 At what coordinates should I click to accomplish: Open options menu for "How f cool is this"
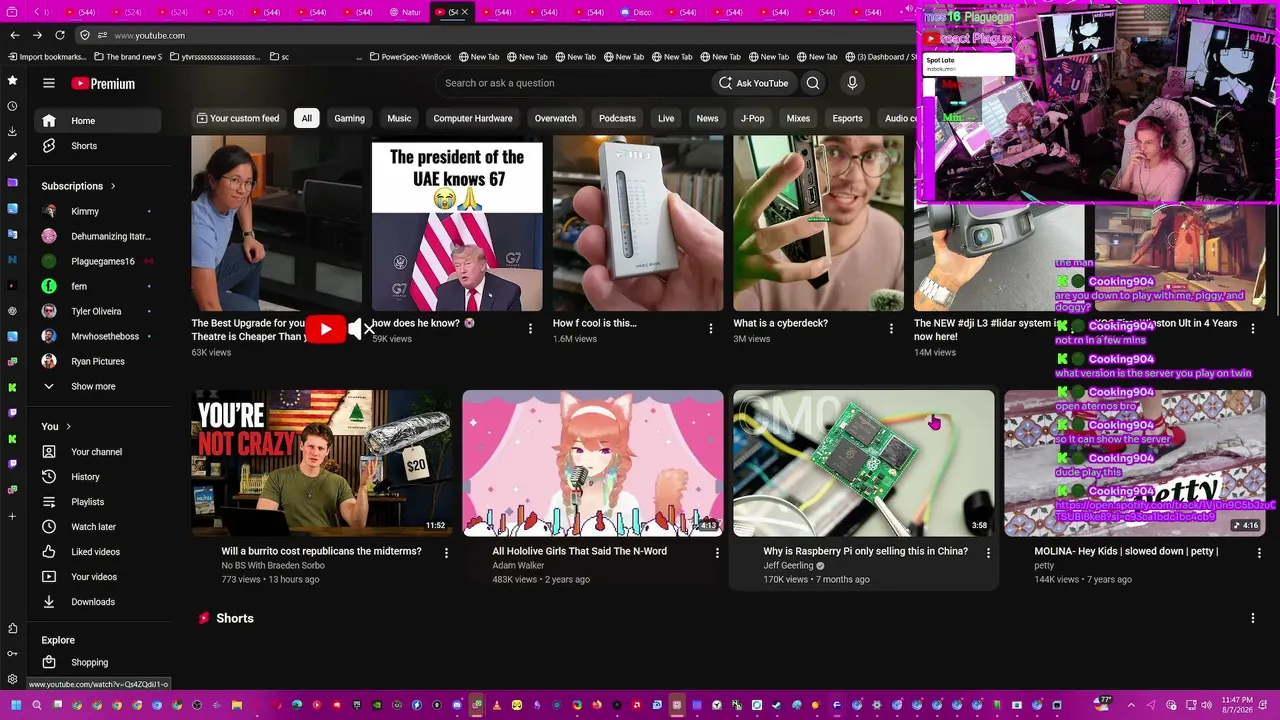pyautogui.click(x=711, y=328)
